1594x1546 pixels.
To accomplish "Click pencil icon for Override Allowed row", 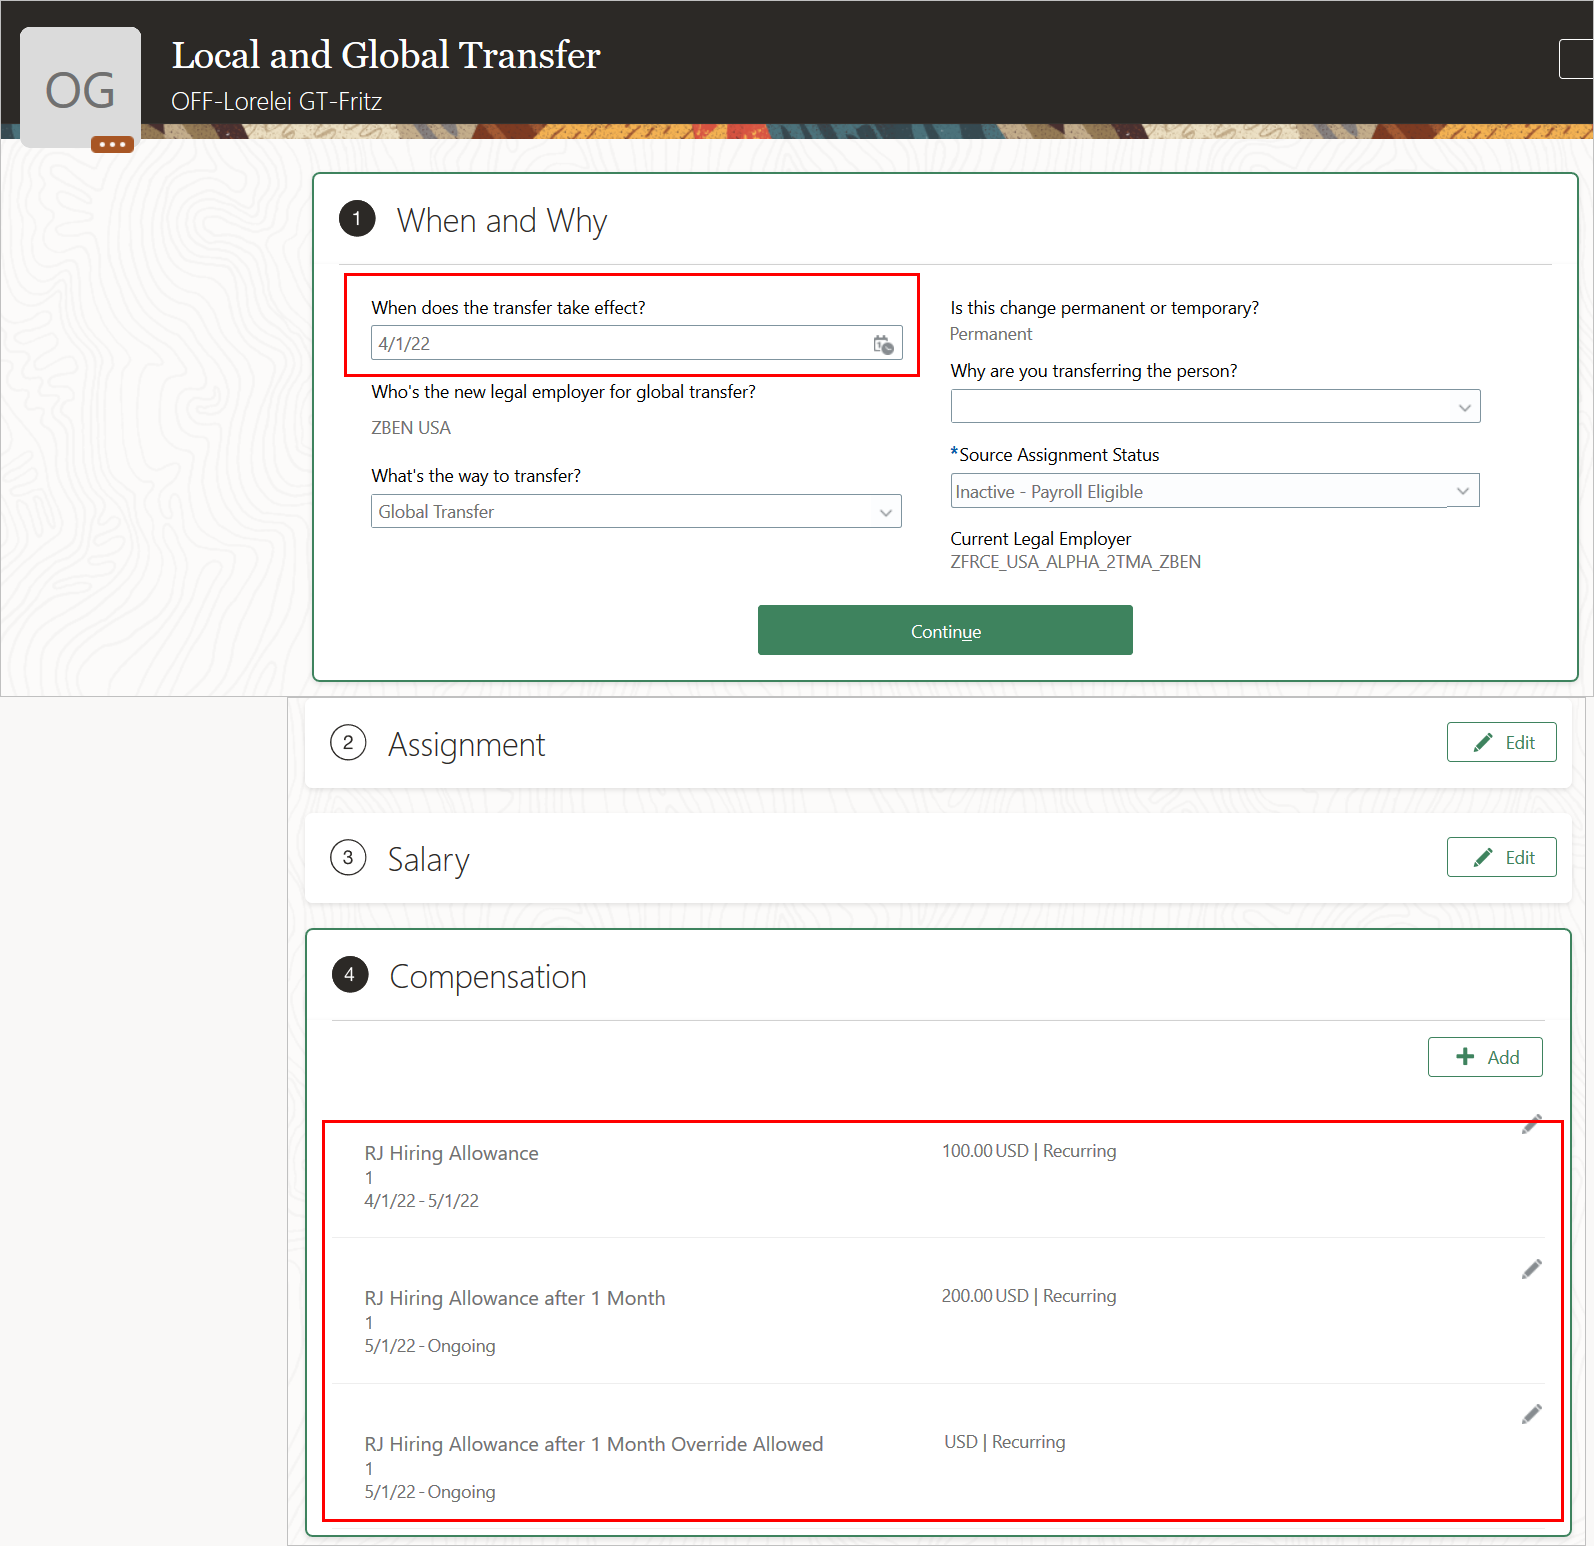I will (x=1531, y=1414).
